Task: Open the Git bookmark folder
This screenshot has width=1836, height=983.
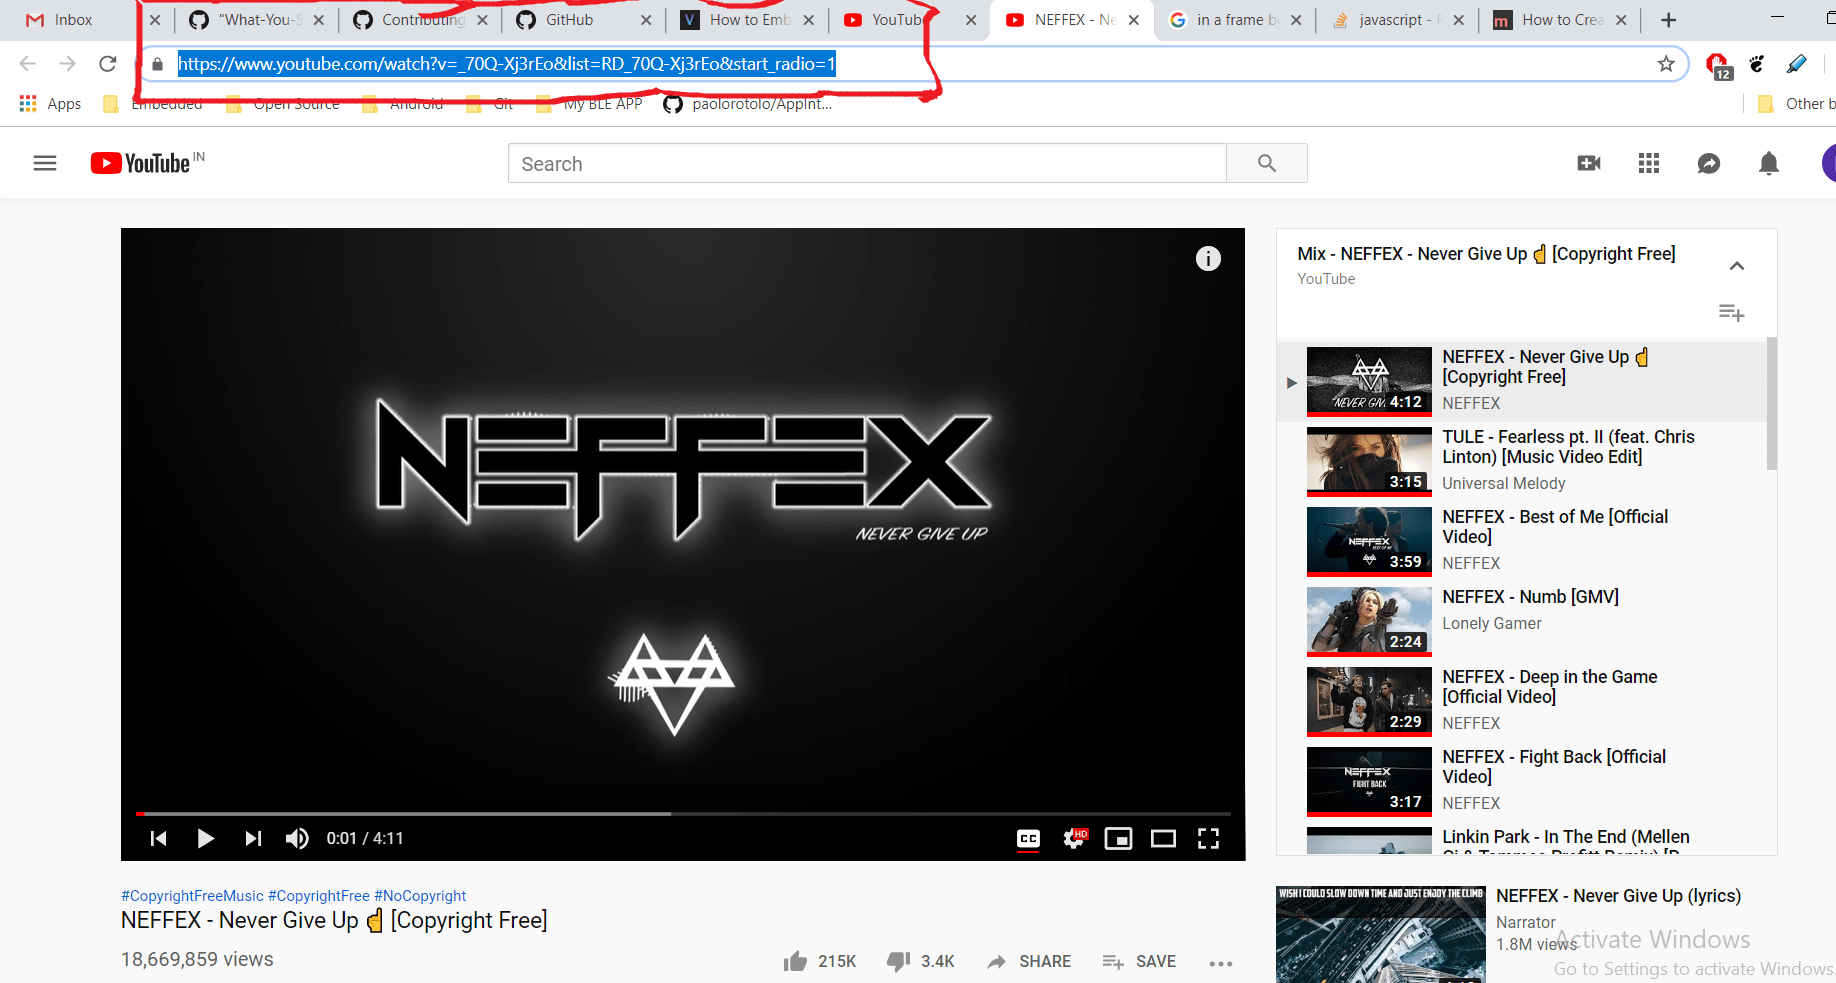Action: pos(490,104)
